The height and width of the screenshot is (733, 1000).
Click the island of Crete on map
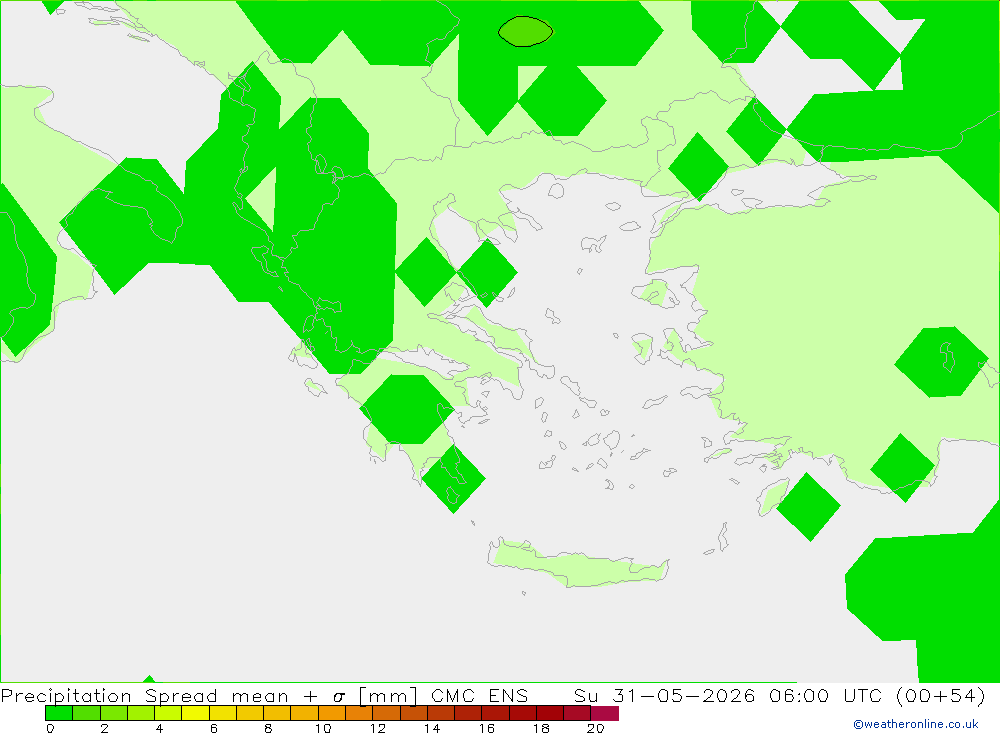point(577,563)
